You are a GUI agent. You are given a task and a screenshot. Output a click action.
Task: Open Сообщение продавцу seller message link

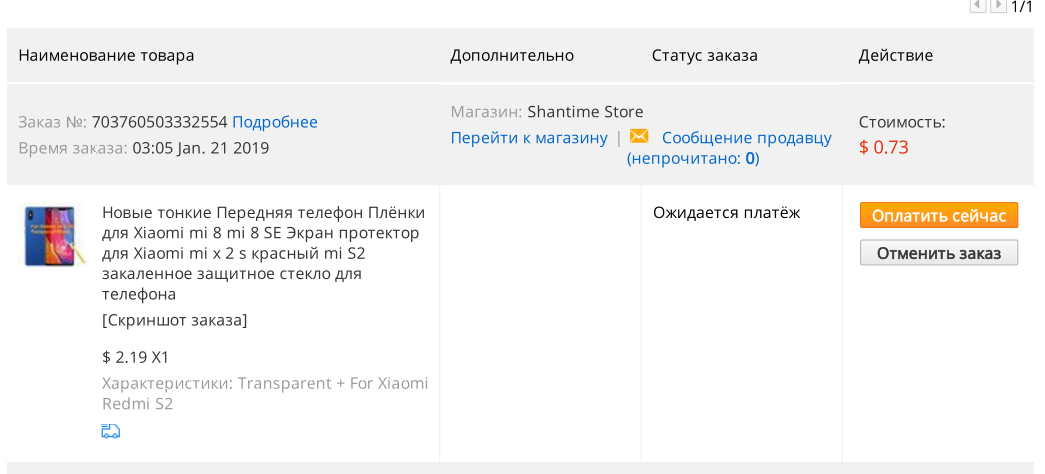(746, 138)
